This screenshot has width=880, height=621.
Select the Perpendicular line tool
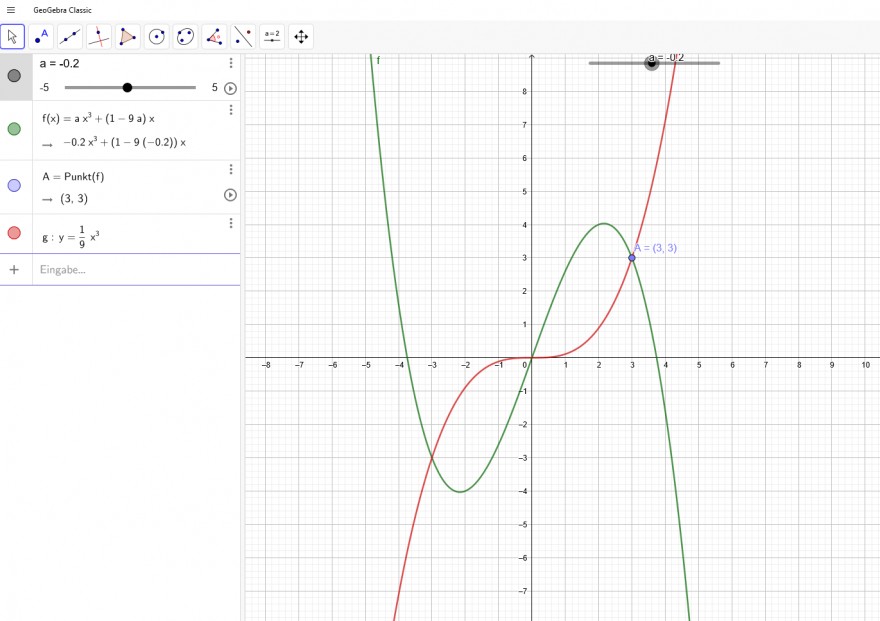point(99,37)
